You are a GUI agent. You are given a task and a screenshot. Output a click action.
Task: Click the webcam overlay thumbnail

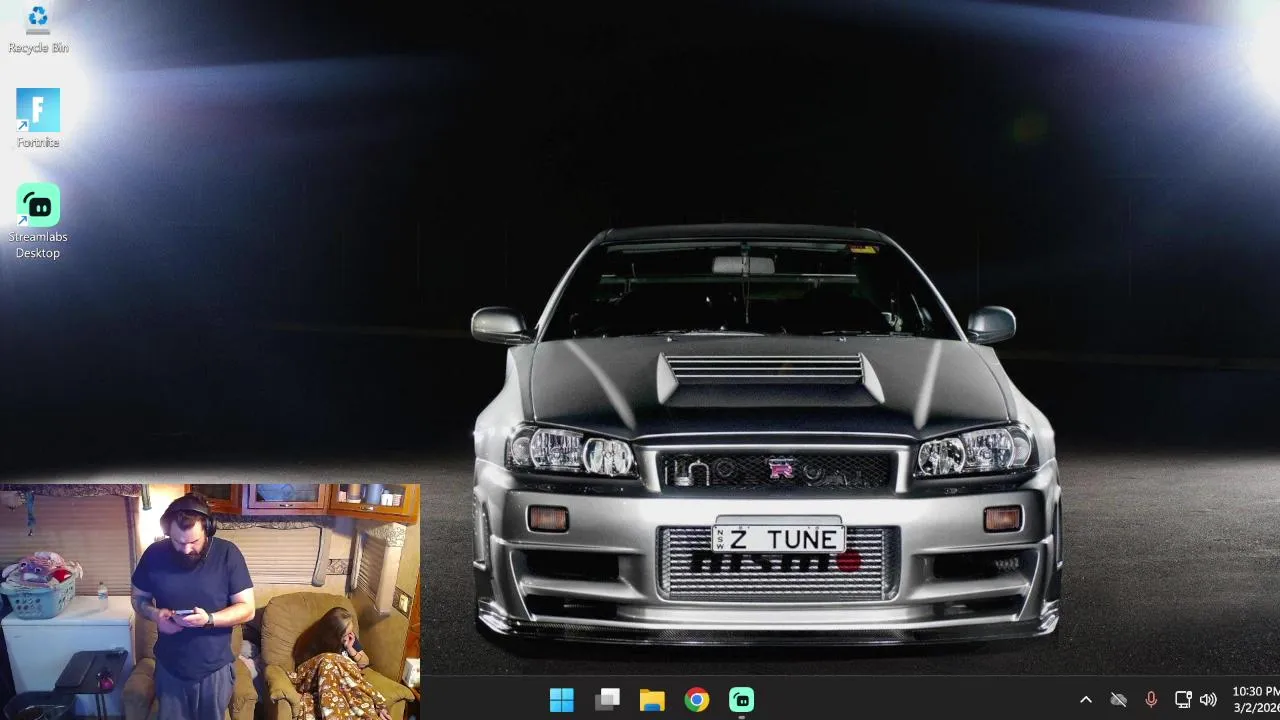tap(210, 602)
